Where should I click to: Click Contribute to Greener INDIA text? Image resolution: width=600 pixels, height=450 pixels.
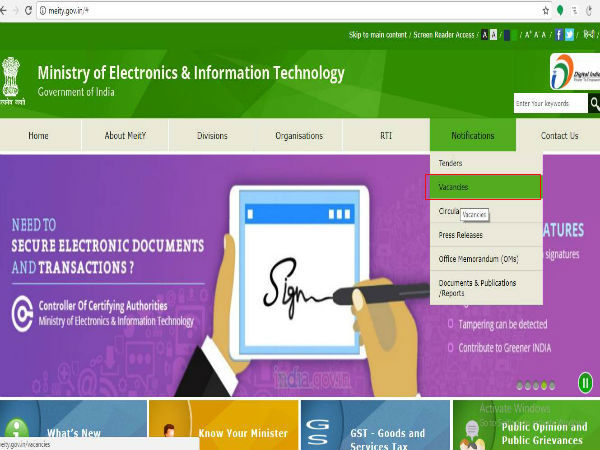505,347
